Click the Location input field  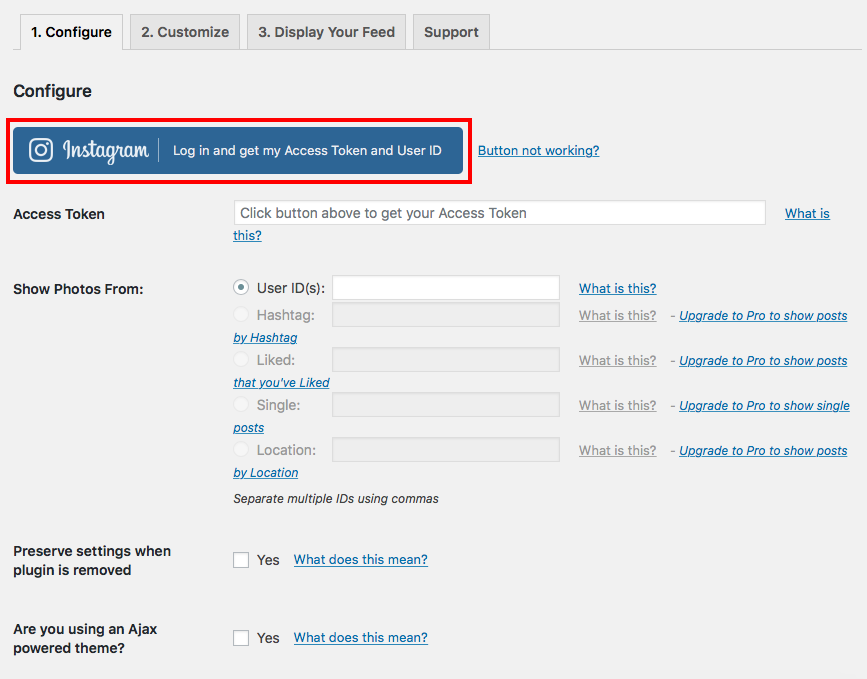tap(446, 450)
